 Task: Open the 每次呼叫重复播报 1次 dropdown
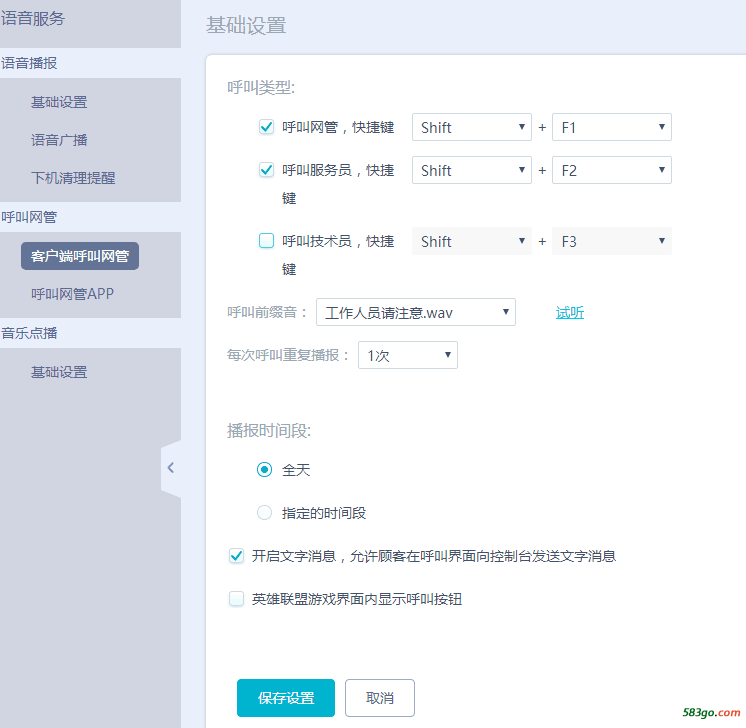[x=408, y=355]
